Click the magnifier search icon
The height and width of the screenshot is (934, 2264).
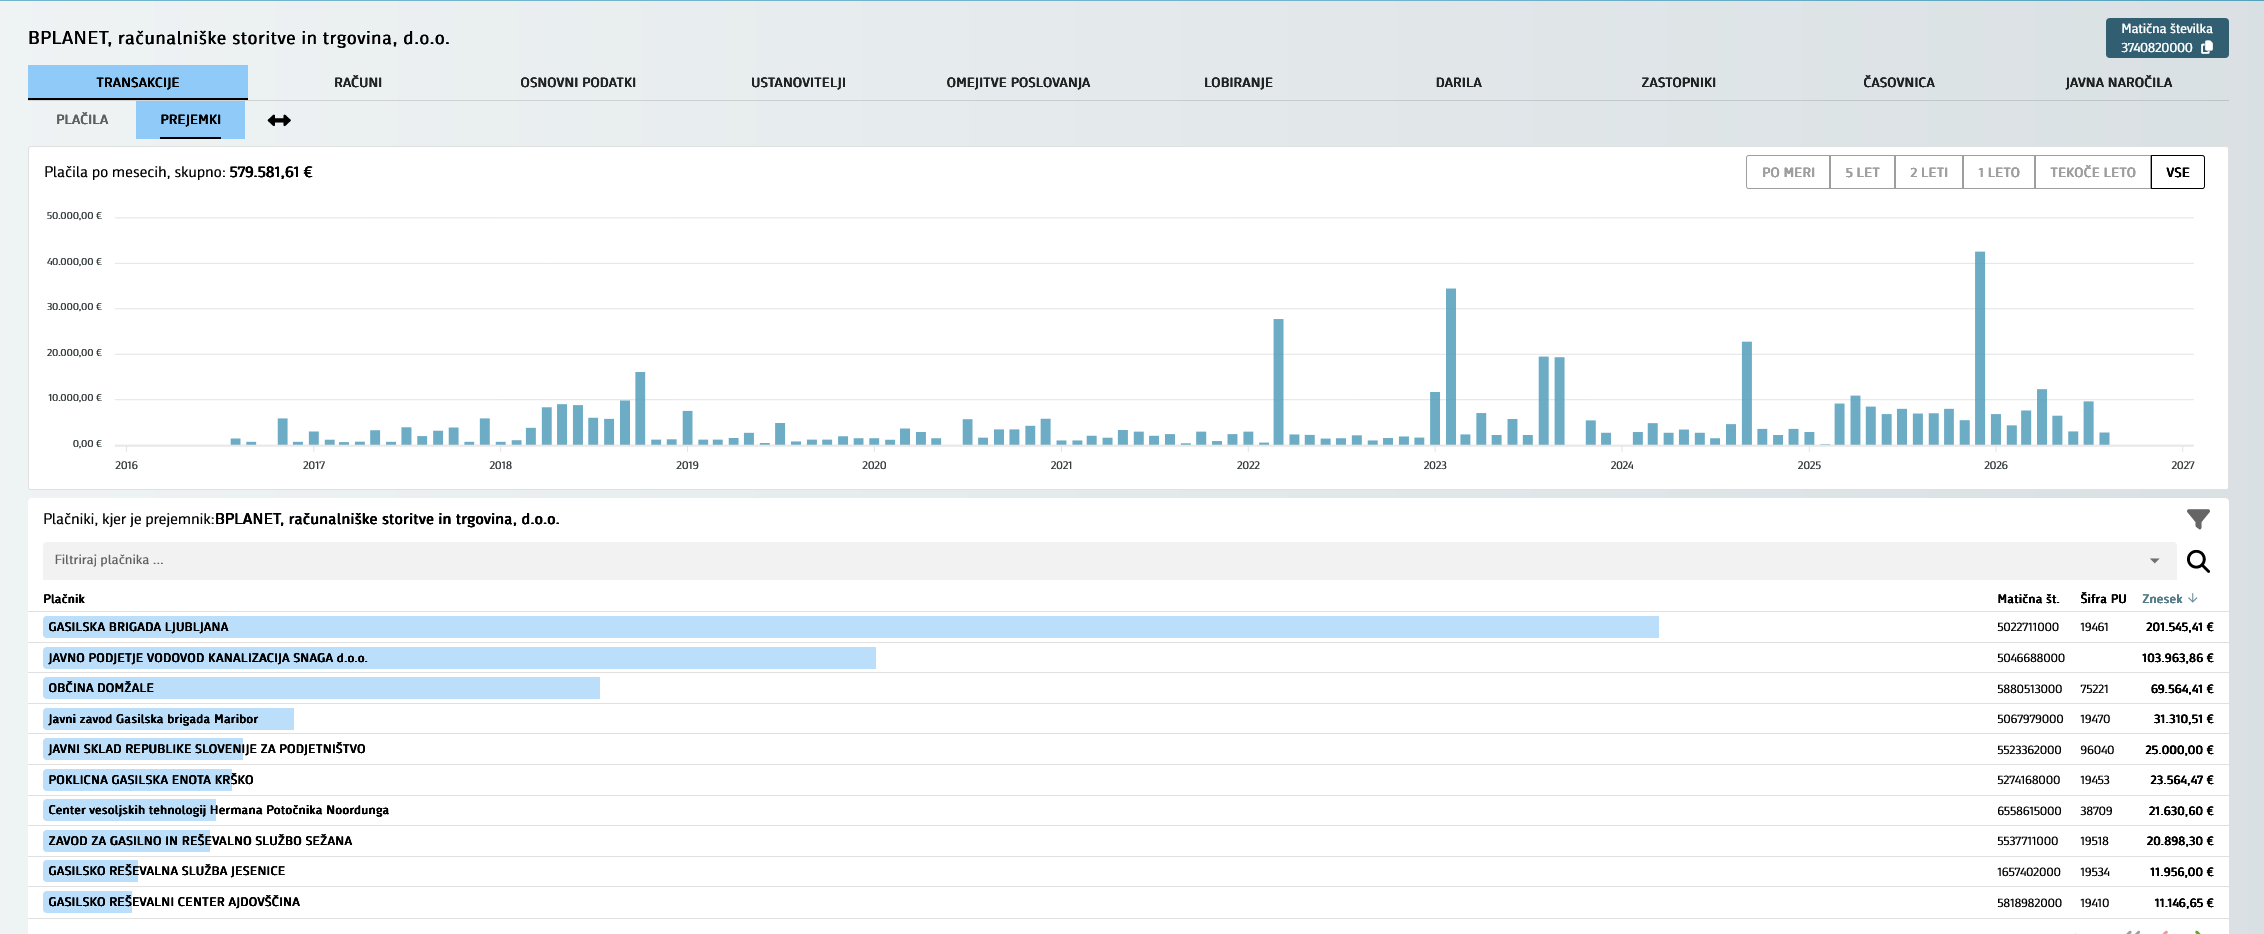coord(2198,561)
